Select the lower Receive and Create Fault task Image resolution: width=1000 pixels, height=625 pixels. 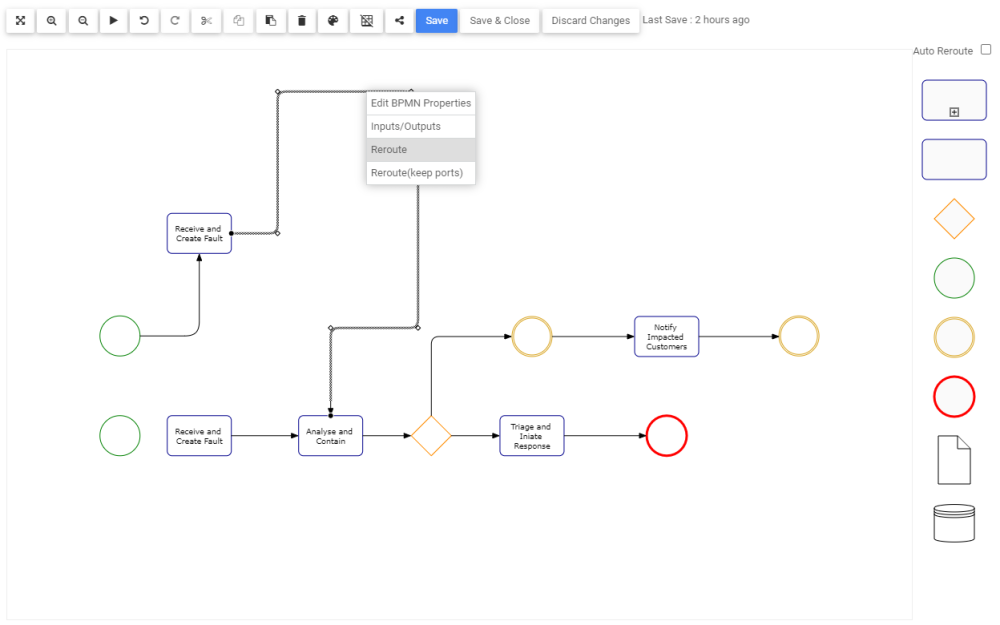[199, 436]
